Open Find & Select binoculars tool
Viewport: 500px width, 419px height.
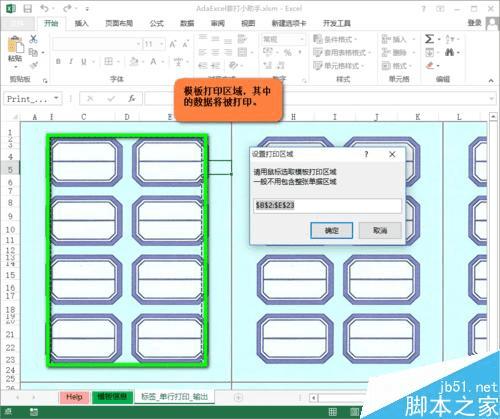pyautogui.click(x=450, y=52)
